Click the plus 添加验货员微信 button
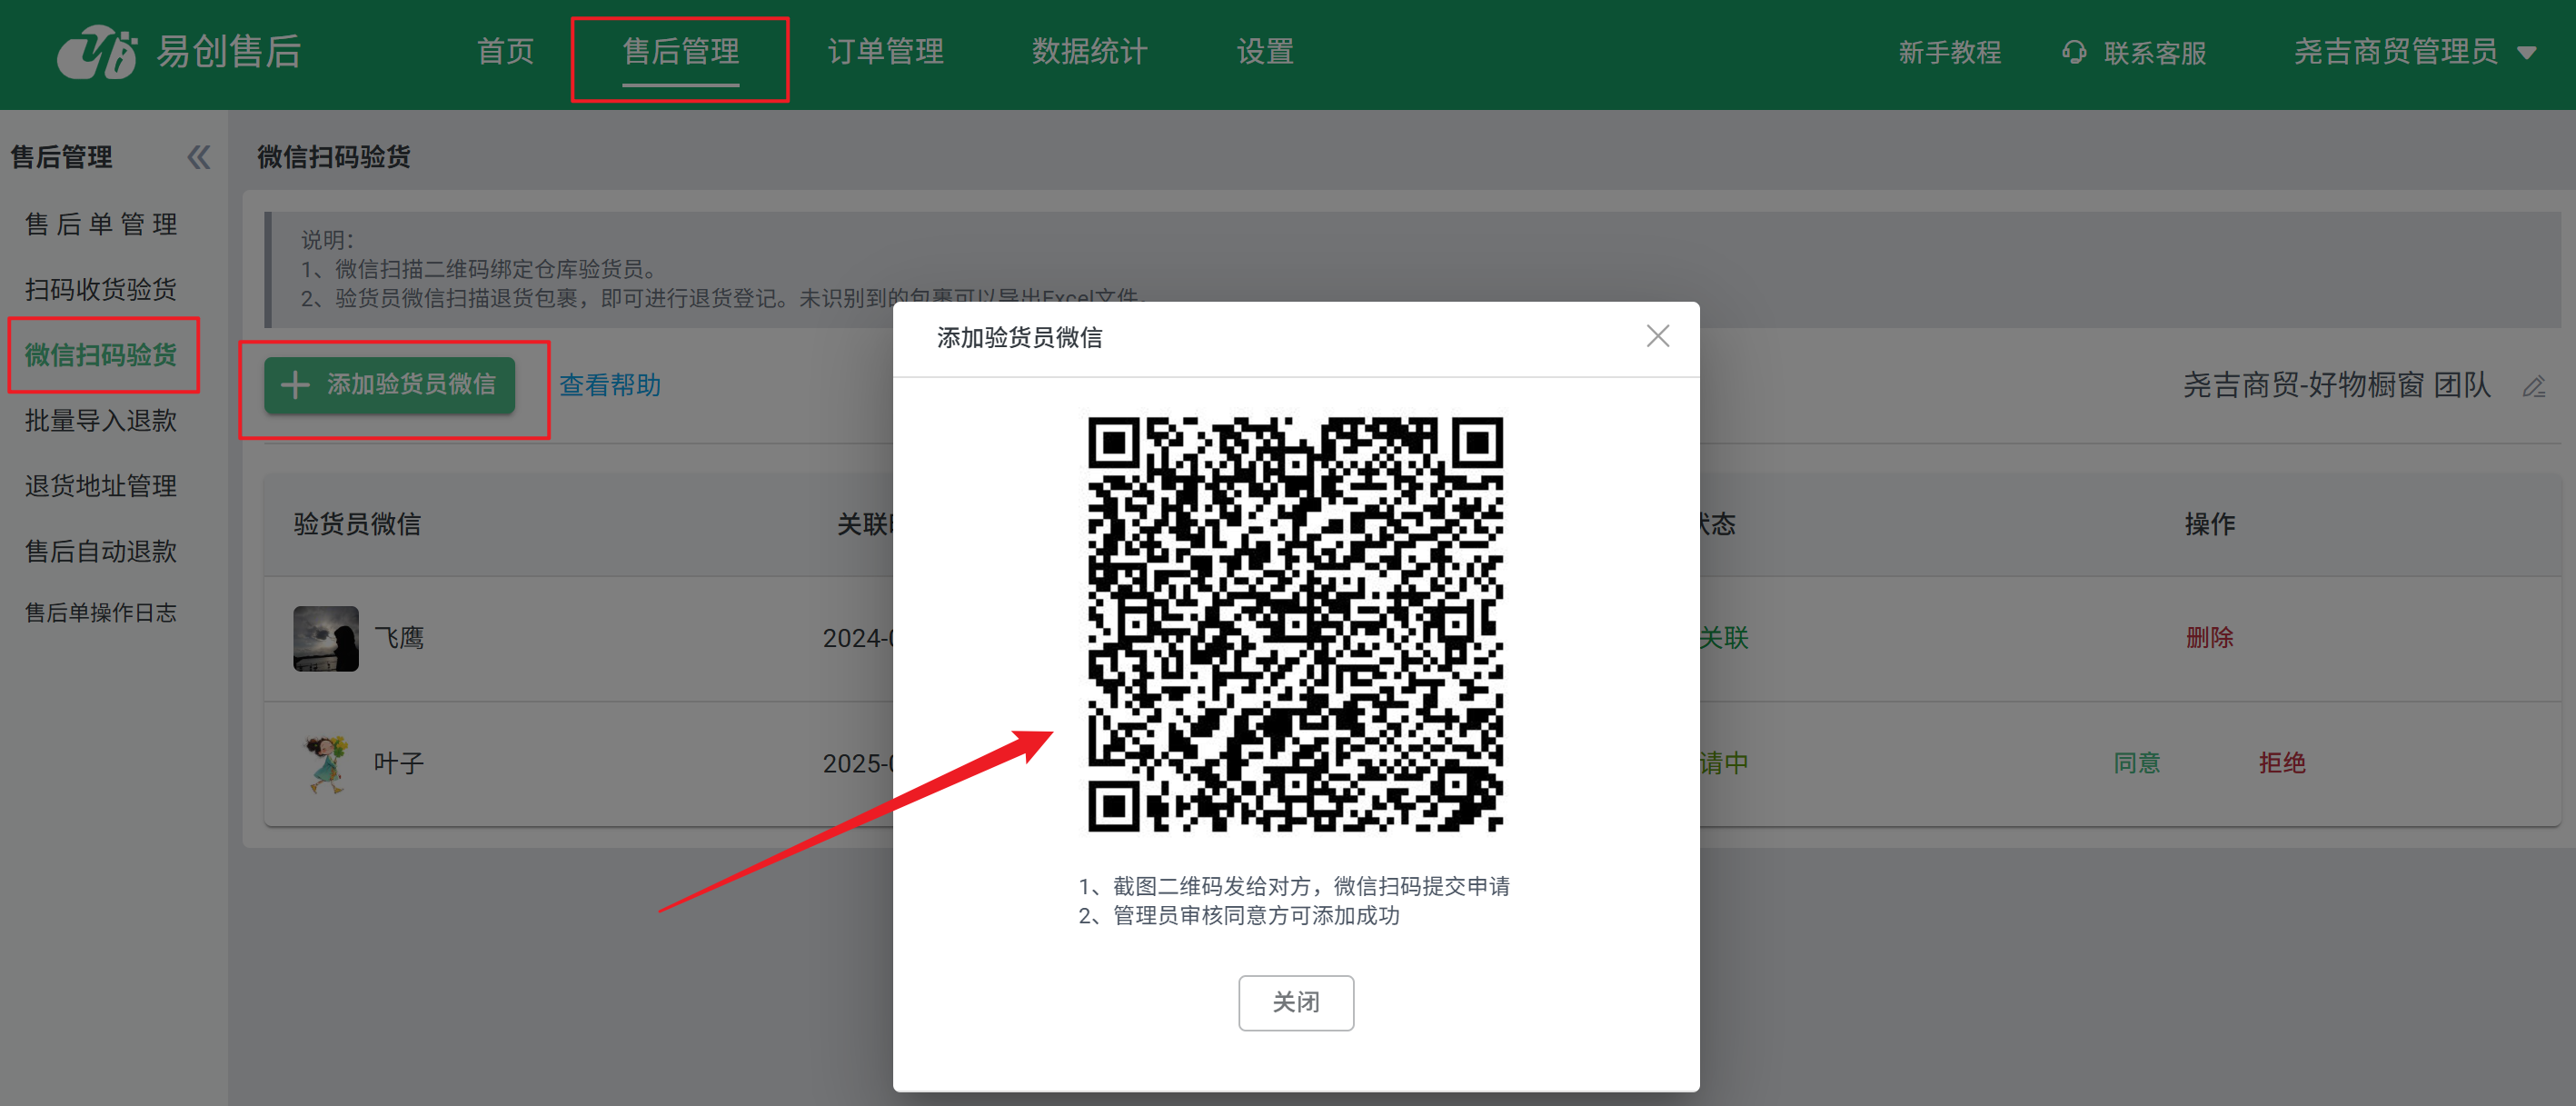2576x1106 pixels. click(x=389, y=385)
